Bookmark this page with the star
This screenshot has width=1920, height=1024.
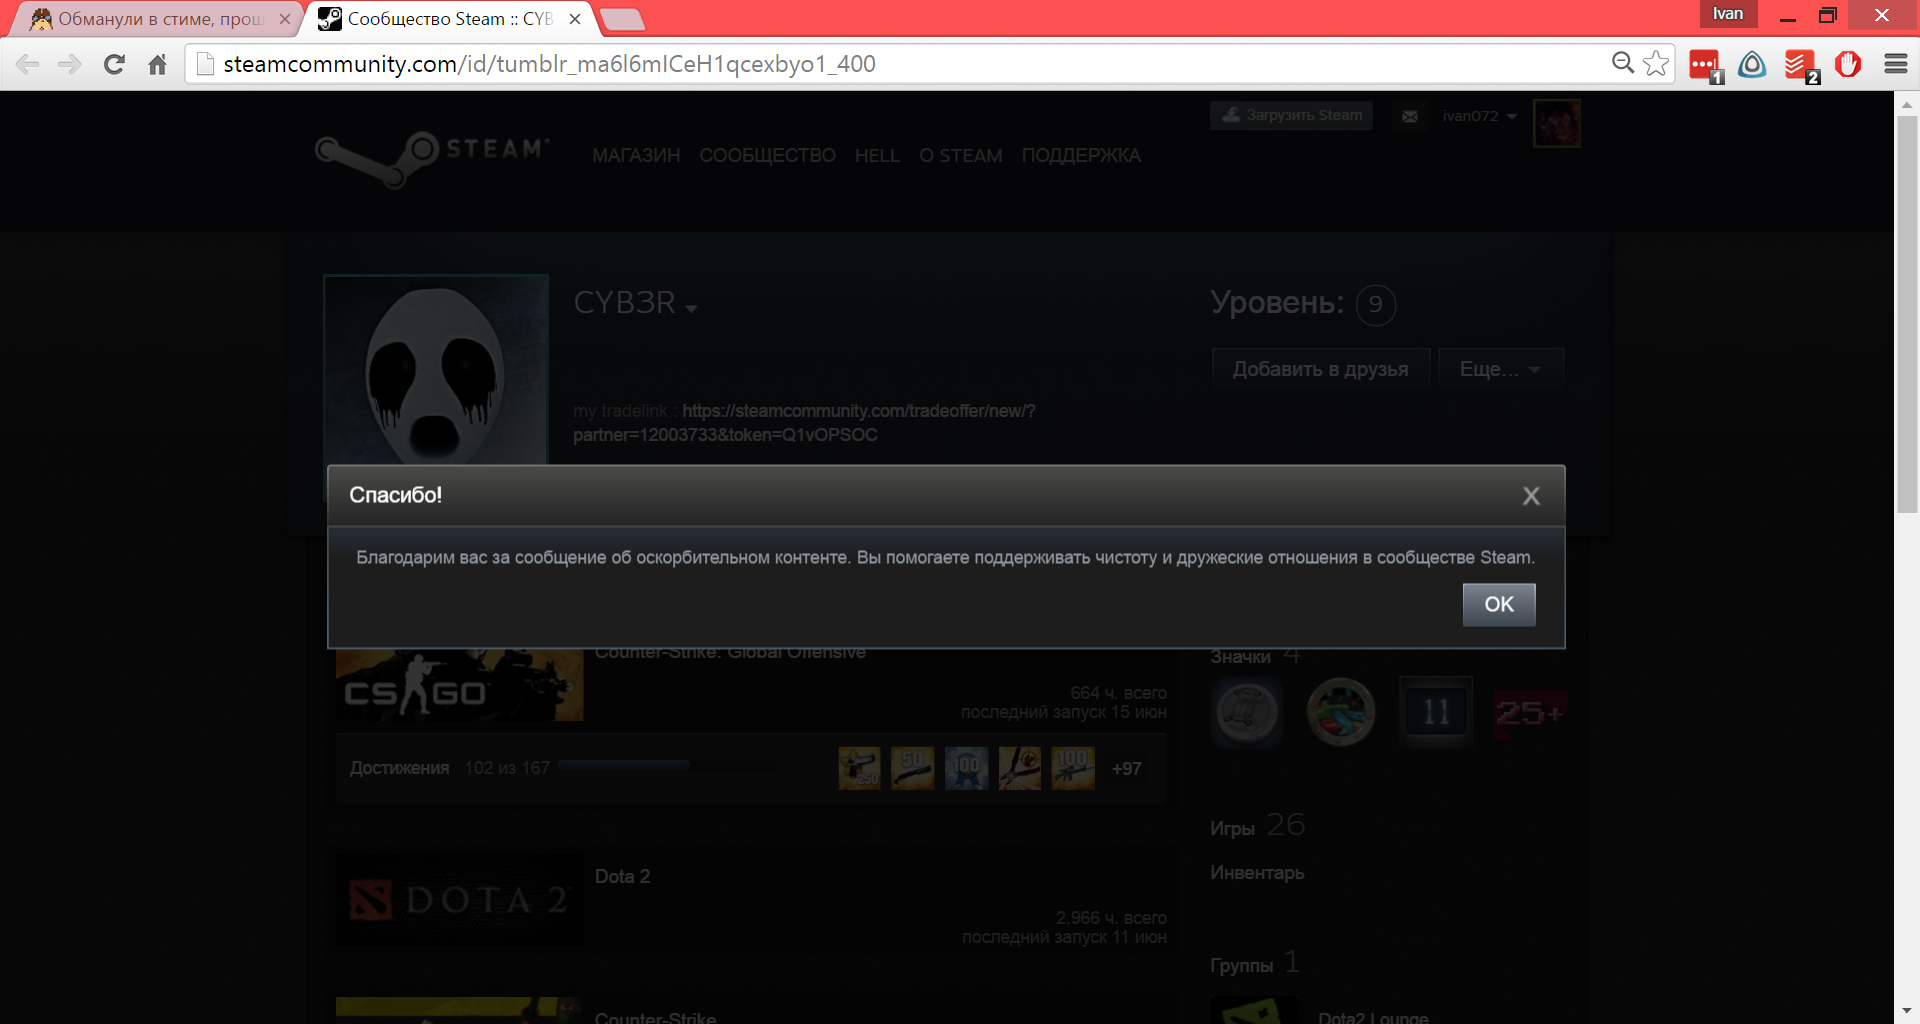click(1656, 64)
